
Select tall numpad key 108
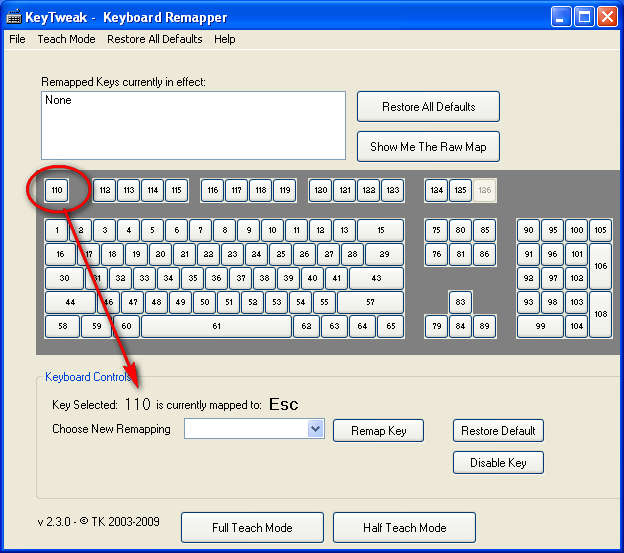point(601,314)
